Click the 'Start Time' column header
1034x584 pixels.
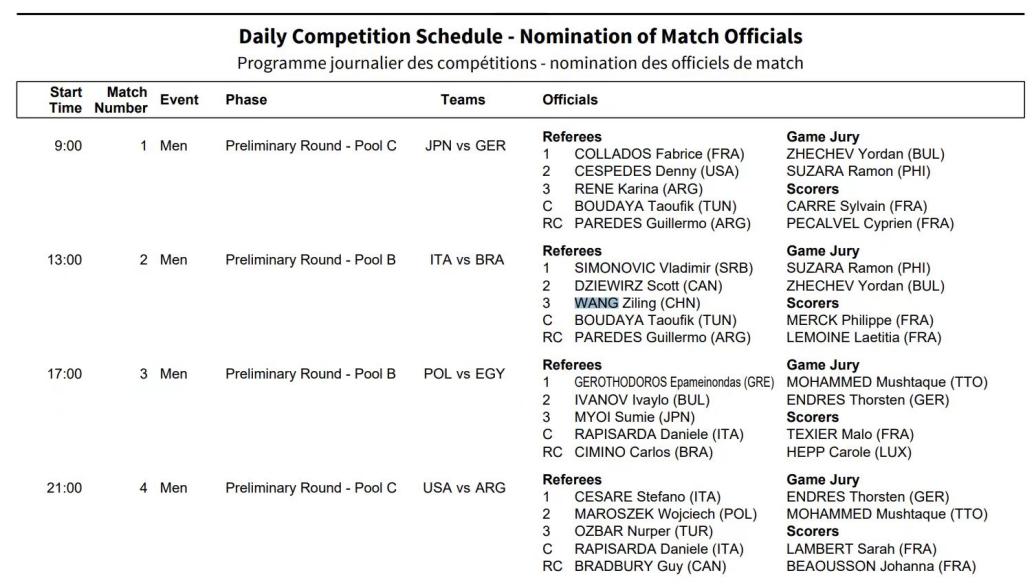(x=66, y=100)
